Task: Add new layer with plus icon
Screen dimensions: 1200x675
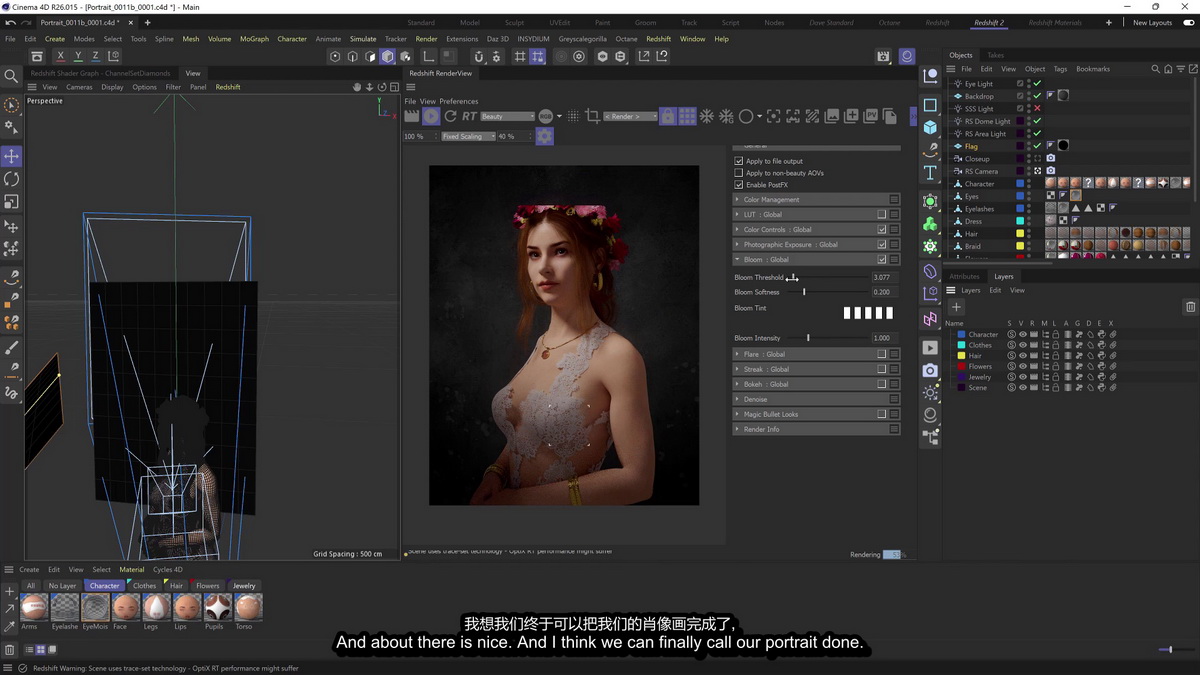Action: pos(956,307)
